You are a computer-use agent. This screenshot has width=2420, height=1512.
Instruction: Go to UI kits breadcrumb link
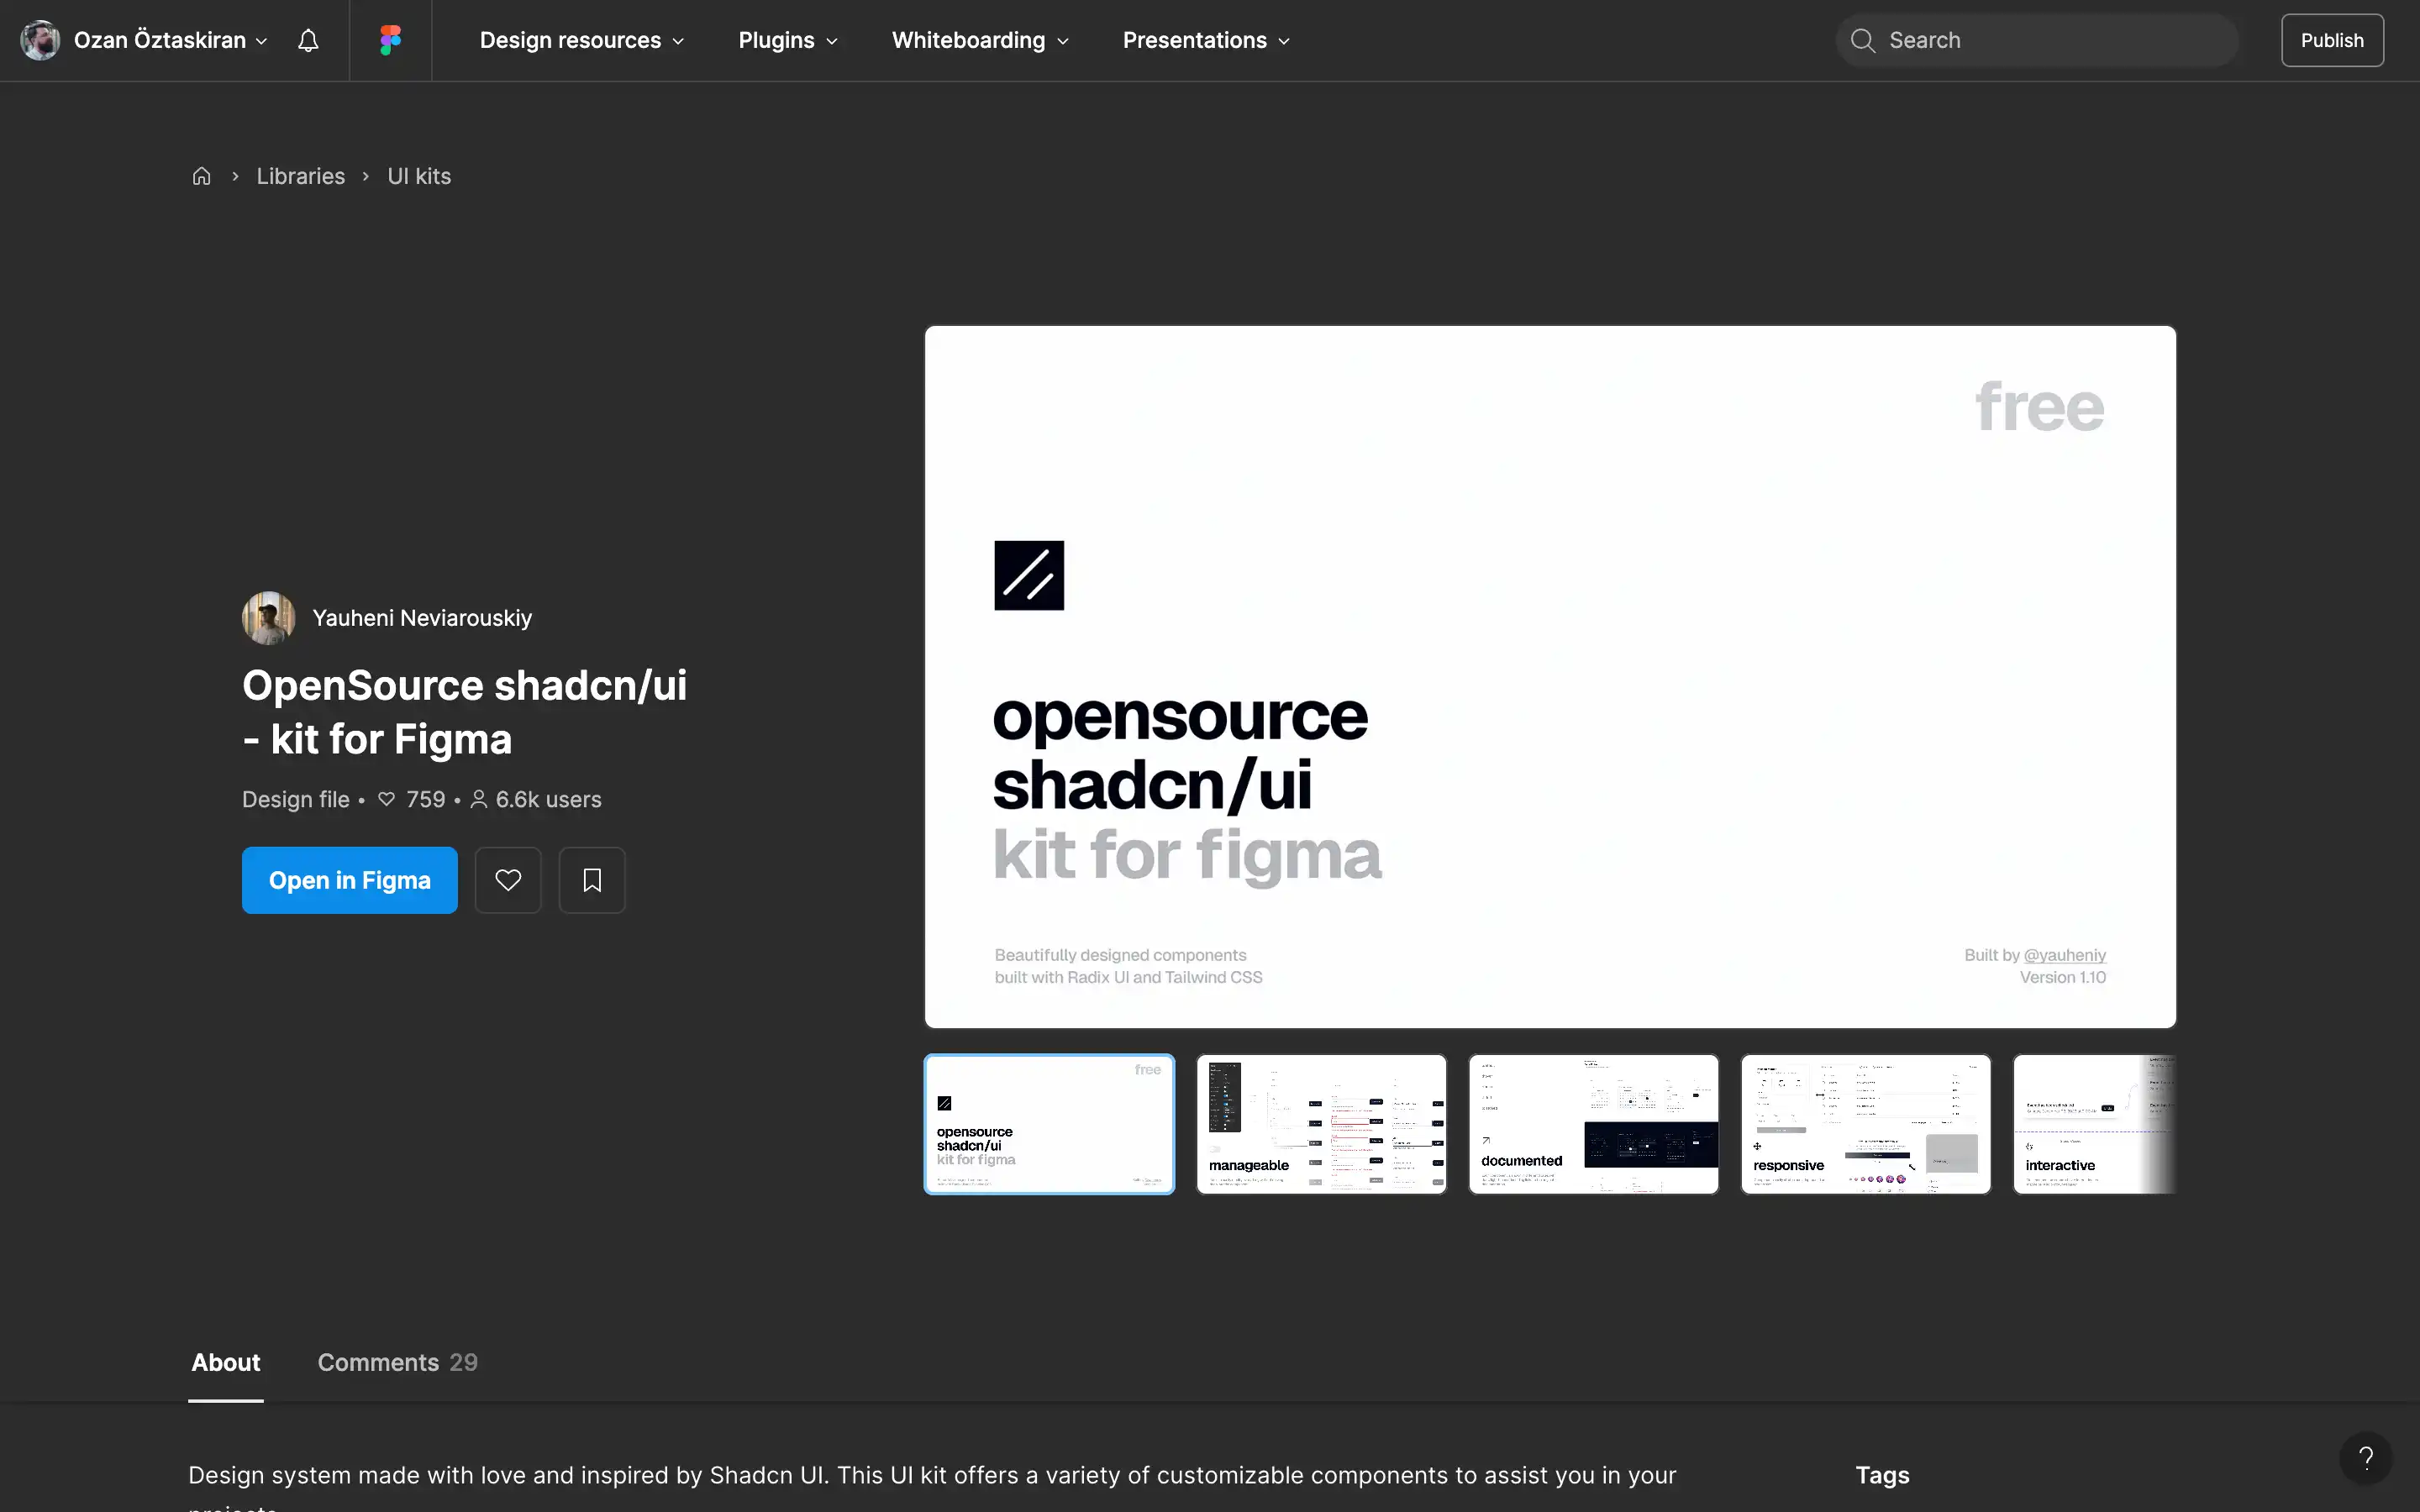[419, 176]
